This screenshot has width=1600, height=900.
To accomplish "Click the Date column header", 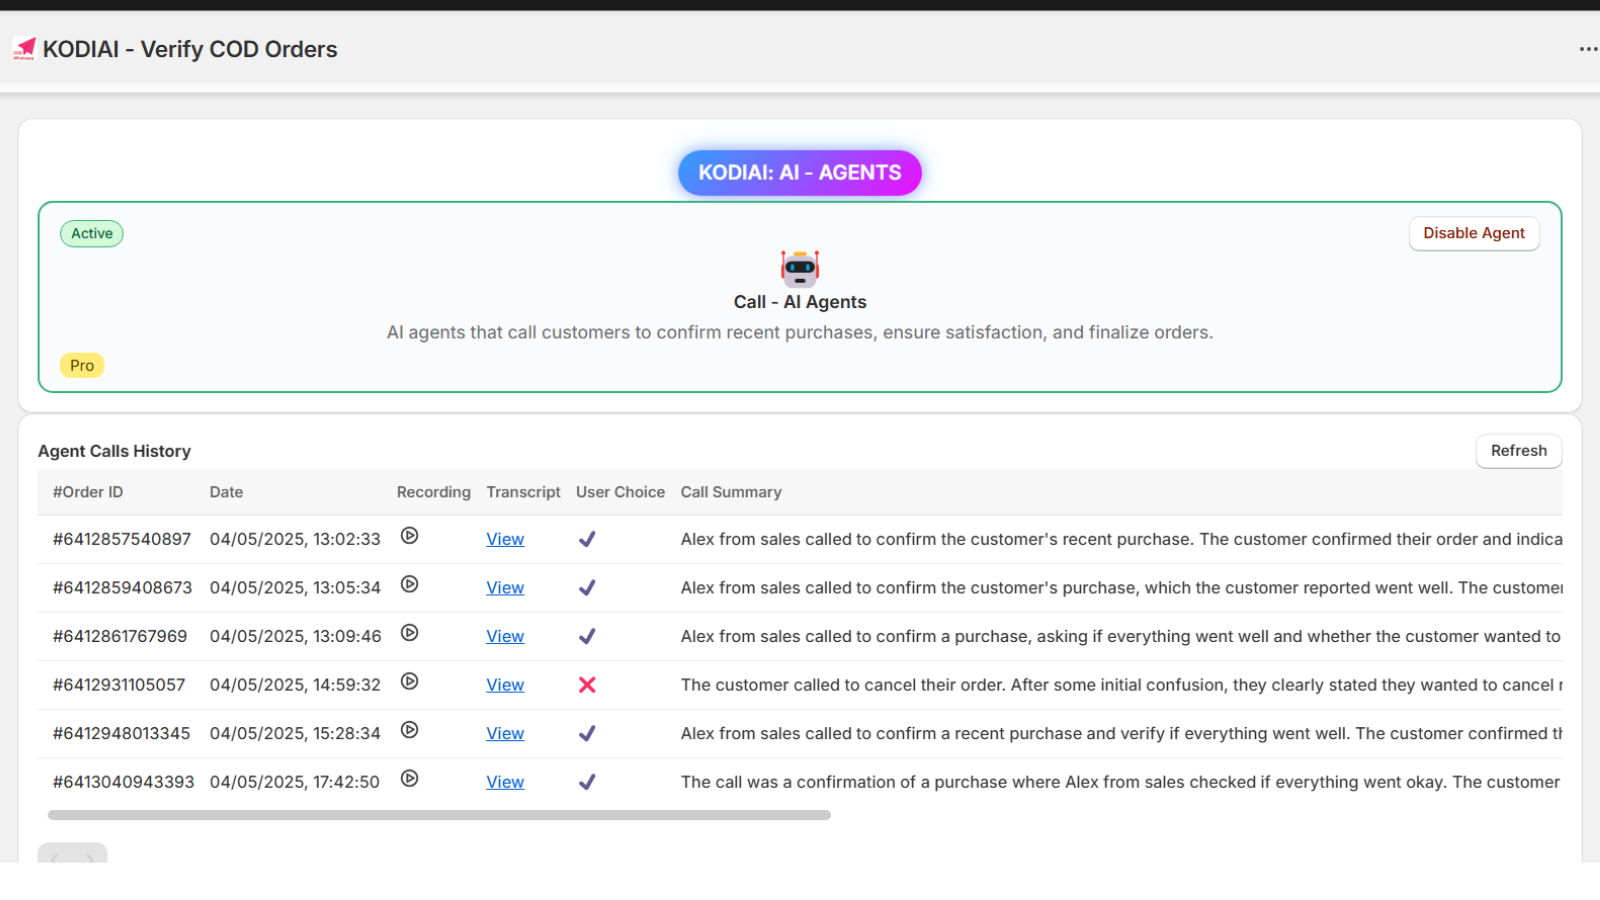I will coord(226,492).
